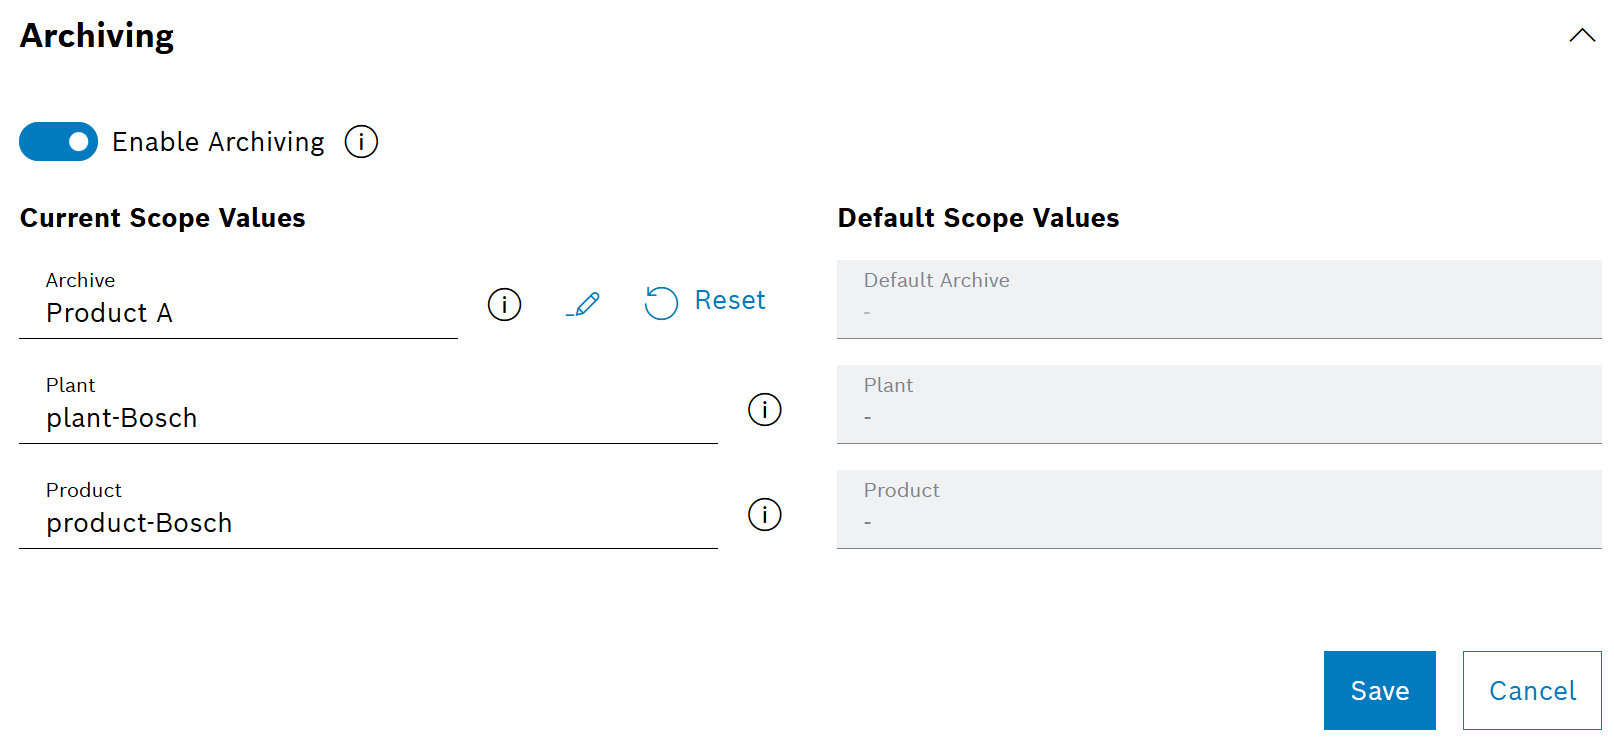1614x739 pixels.
Task: Focus the Product field with product-Bosch
Action: point(368,509)
